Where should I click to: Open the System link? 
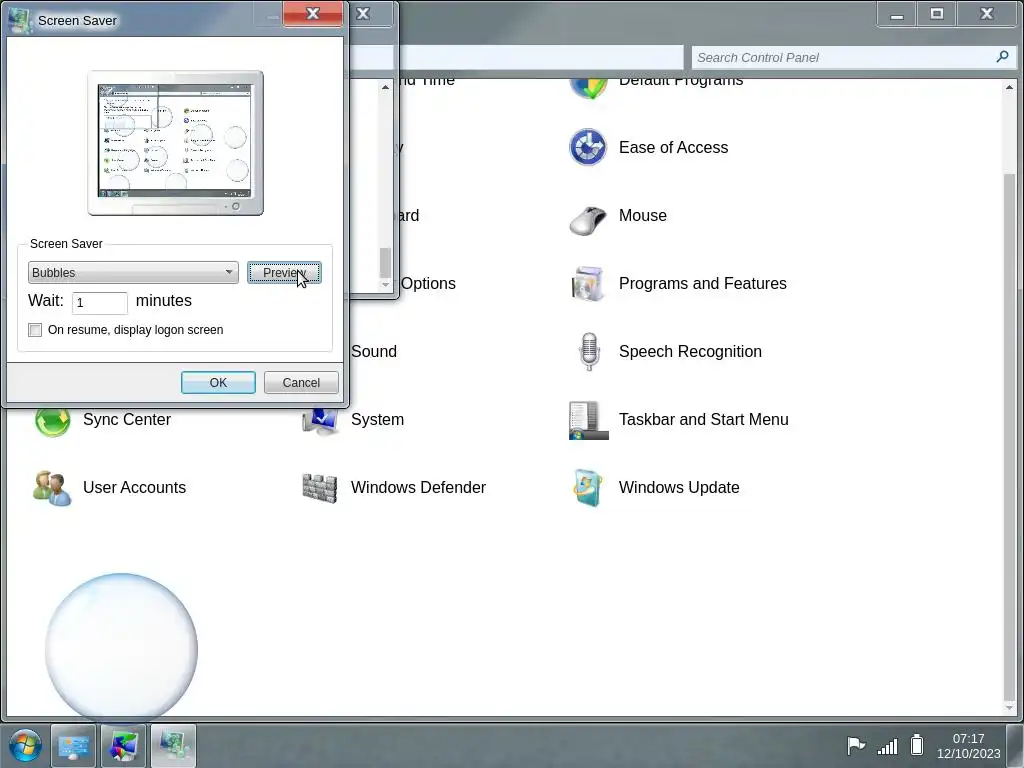(377, 419)
